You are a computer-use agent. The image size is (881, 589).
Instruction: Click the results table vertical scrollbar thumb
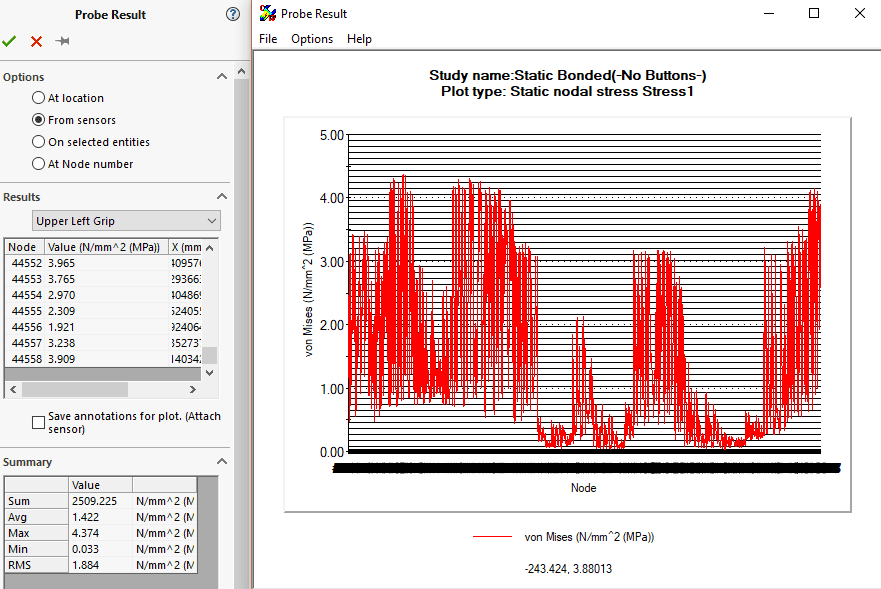(x=210, y=355)
